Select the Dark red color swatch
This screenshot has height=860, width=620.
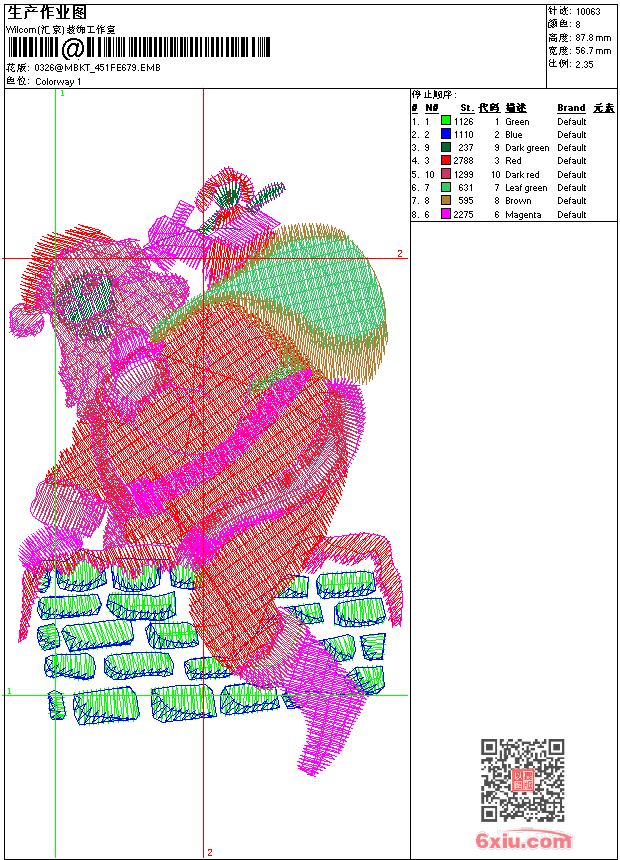(446, 174)
